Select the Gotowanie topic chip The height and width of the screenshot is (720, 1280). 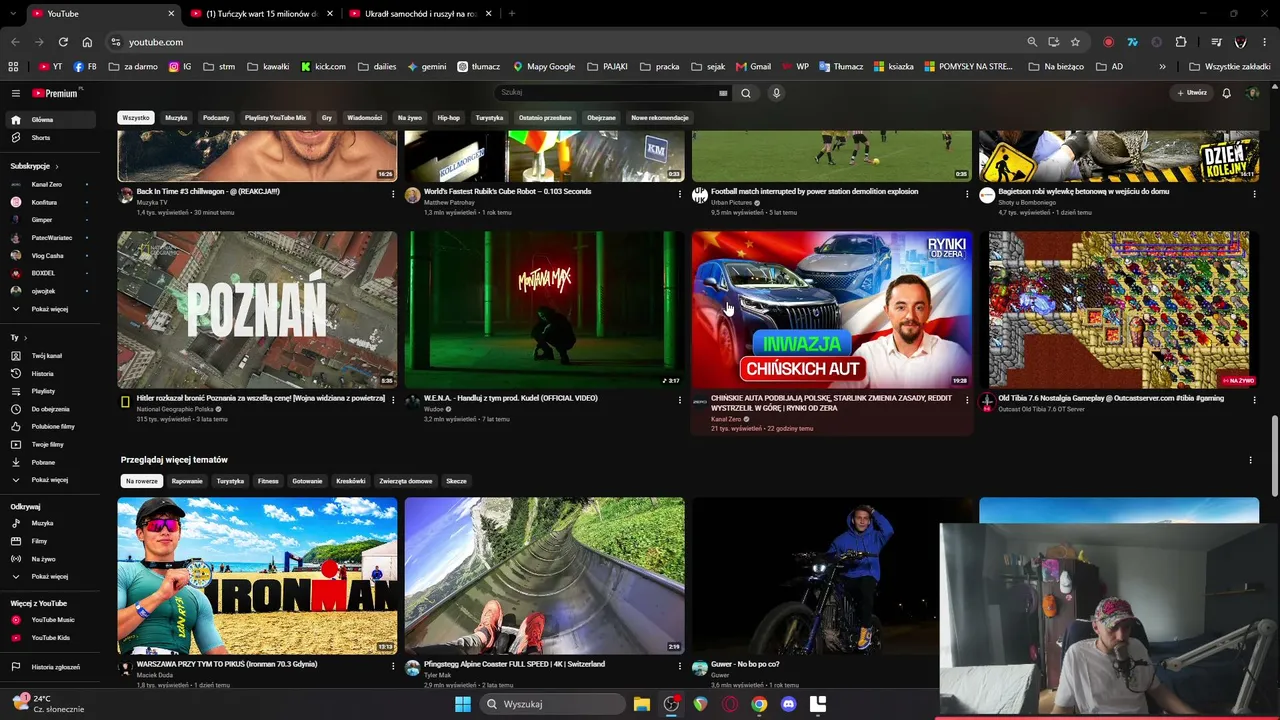pos(307,481)
